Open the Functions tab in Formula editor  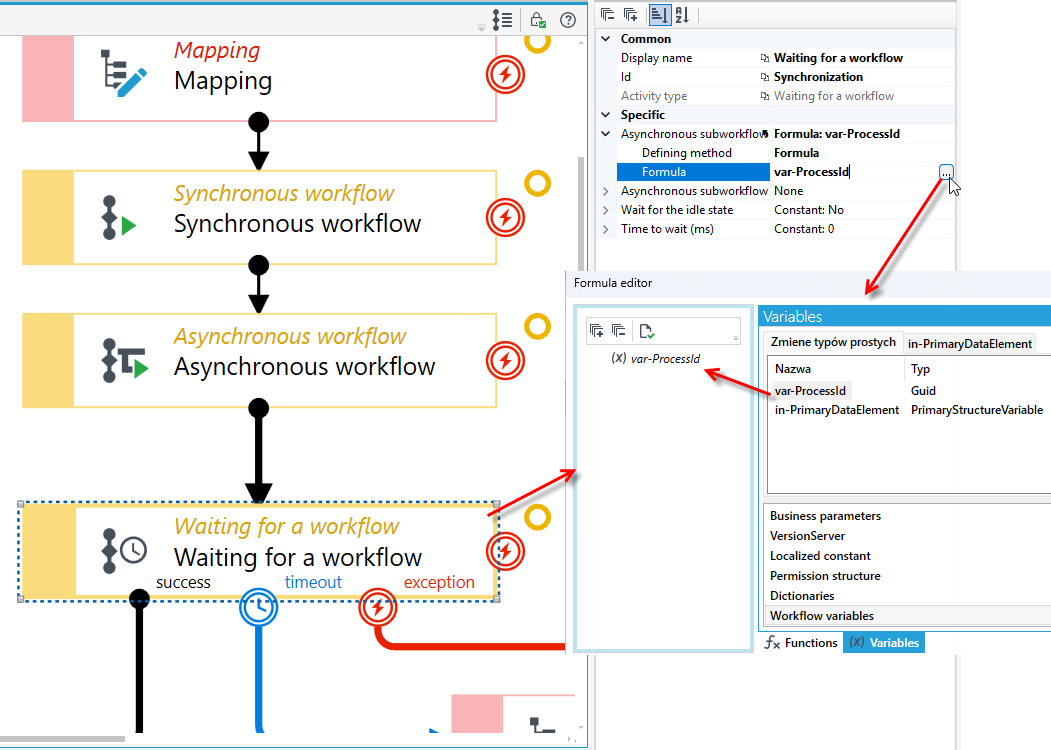[802, 643]
